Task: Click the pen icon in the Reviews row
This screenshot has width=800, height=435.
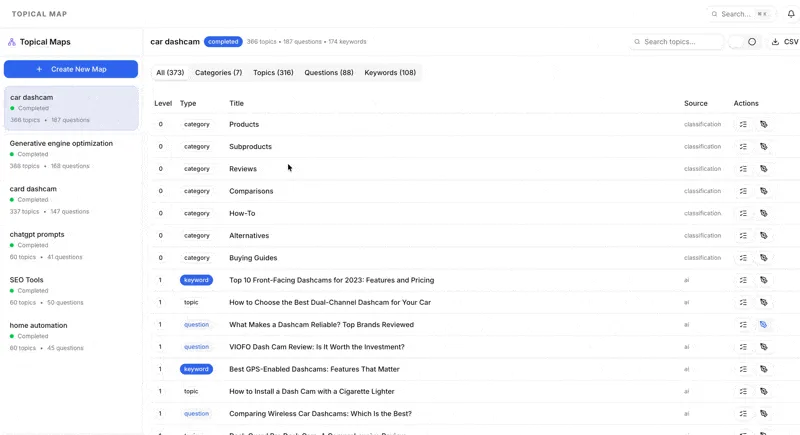Action: pyautogui.click(x=764, y=169)
